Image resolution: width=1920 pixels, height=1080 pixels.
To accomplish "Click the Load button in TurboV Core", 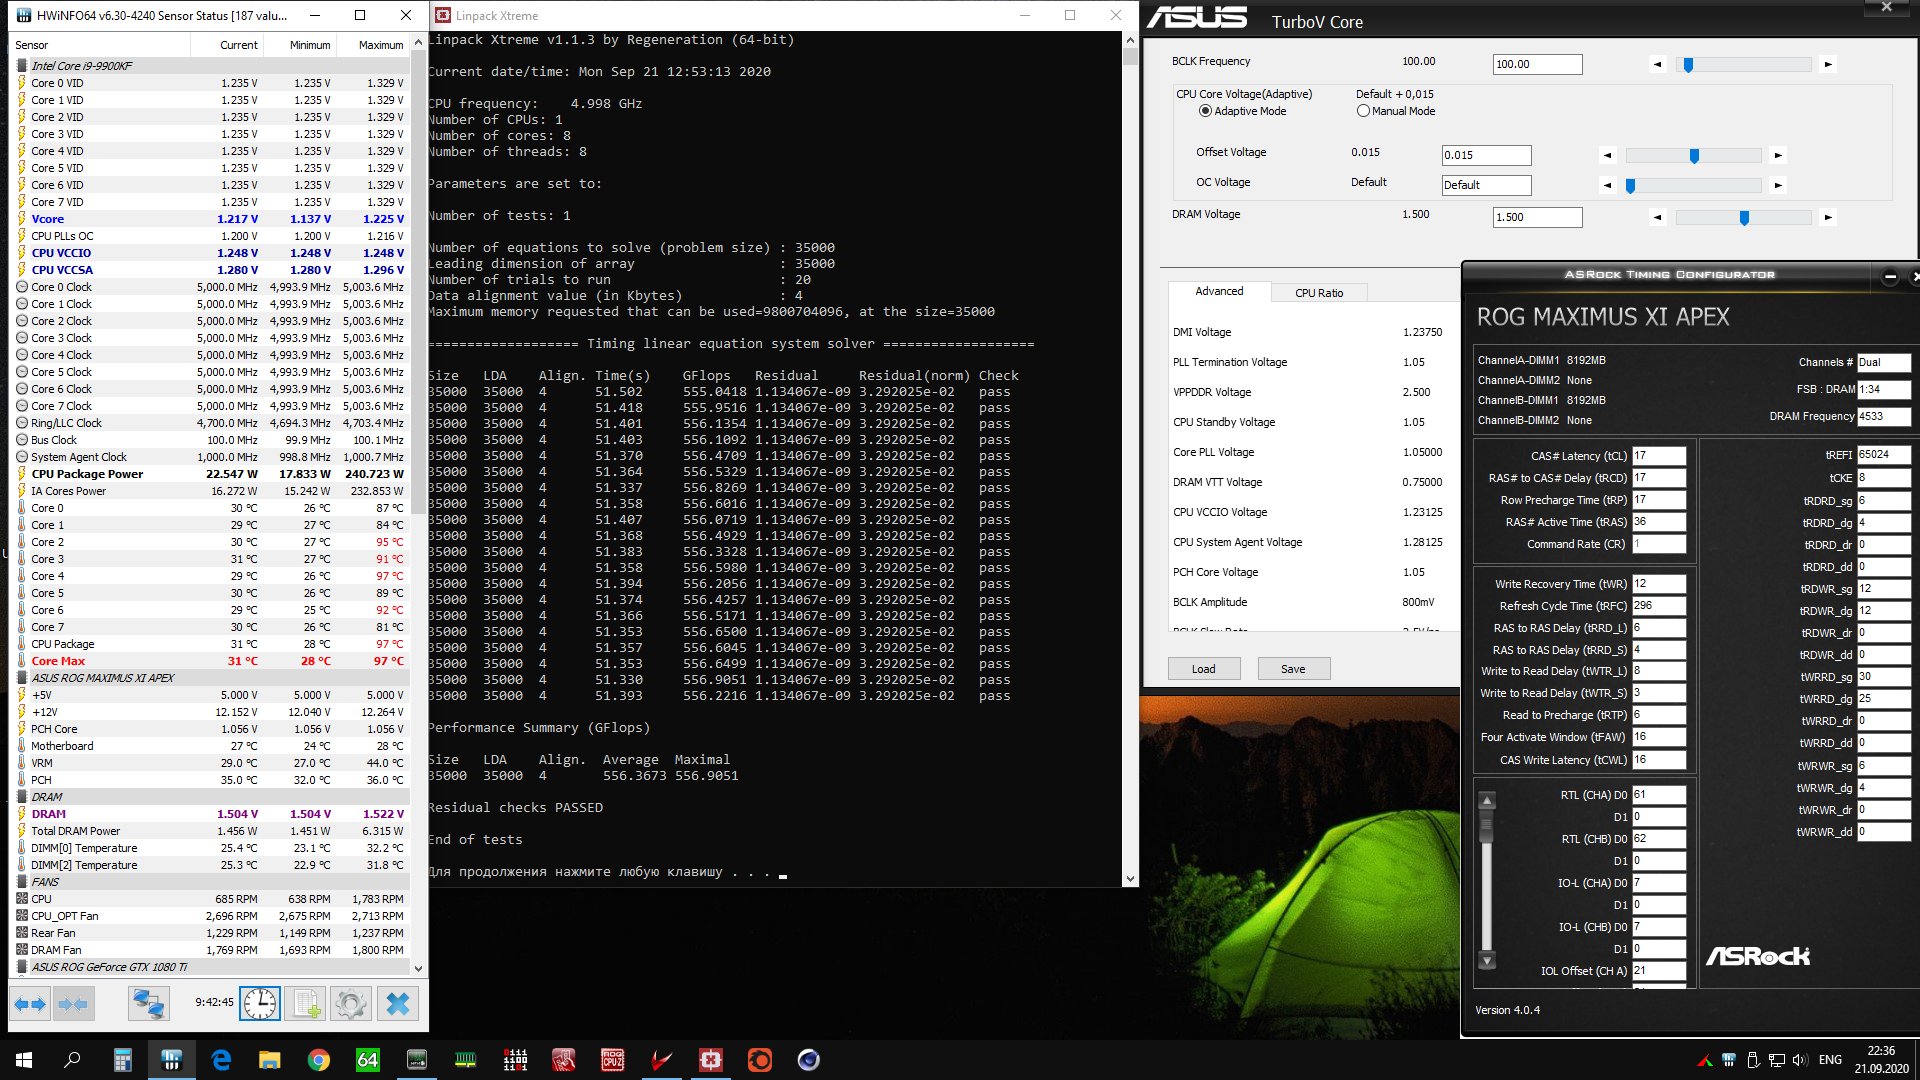I will (x=1203, y=669).
